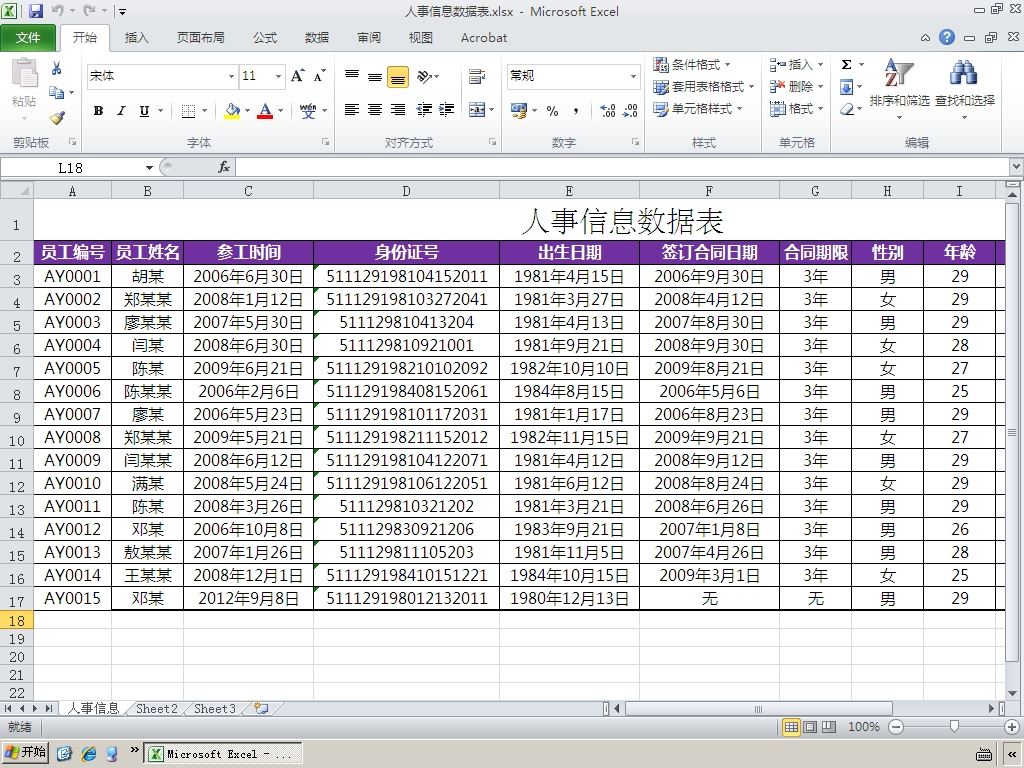Toggle Underline formatting
This screenshot has width=1024, height=768.
[144, 111]
